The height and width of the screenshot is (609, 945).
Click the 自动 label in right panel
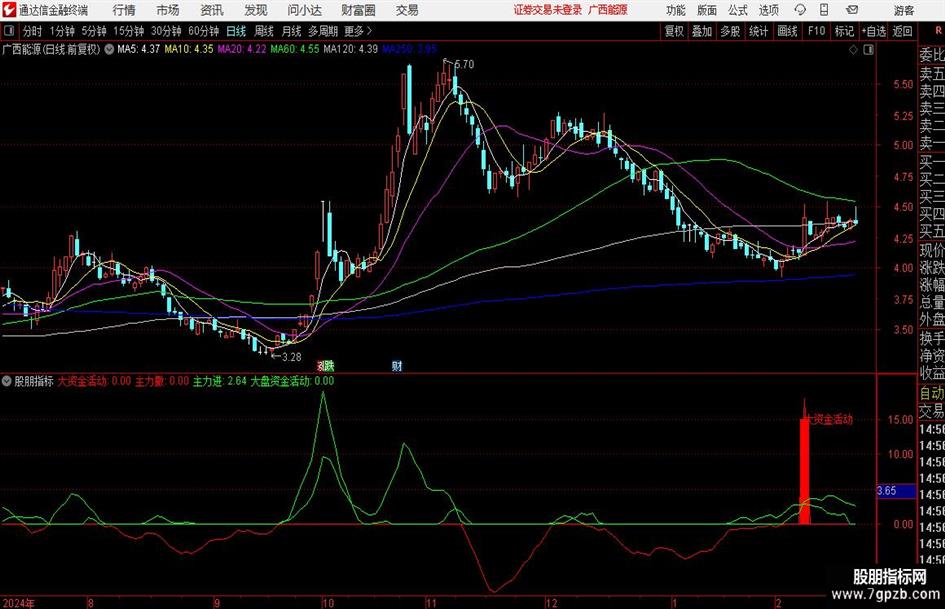point(931,393)
